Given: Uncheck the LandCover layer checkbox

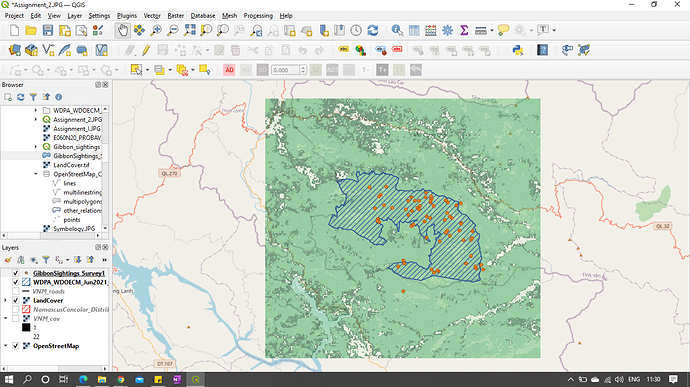Looking at the screenshot, I should click(16, 300).
